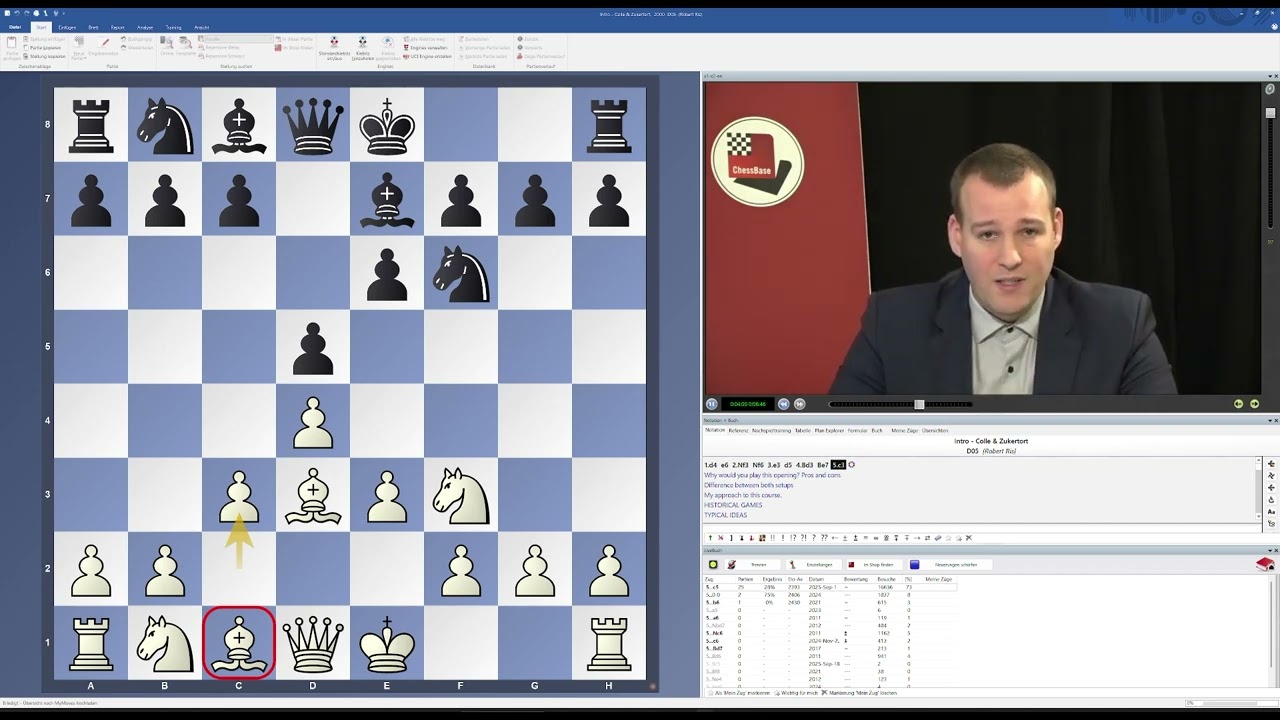Open 'Why would you play this opening?' link
1280x720 pixels.
tap(772, 475)
